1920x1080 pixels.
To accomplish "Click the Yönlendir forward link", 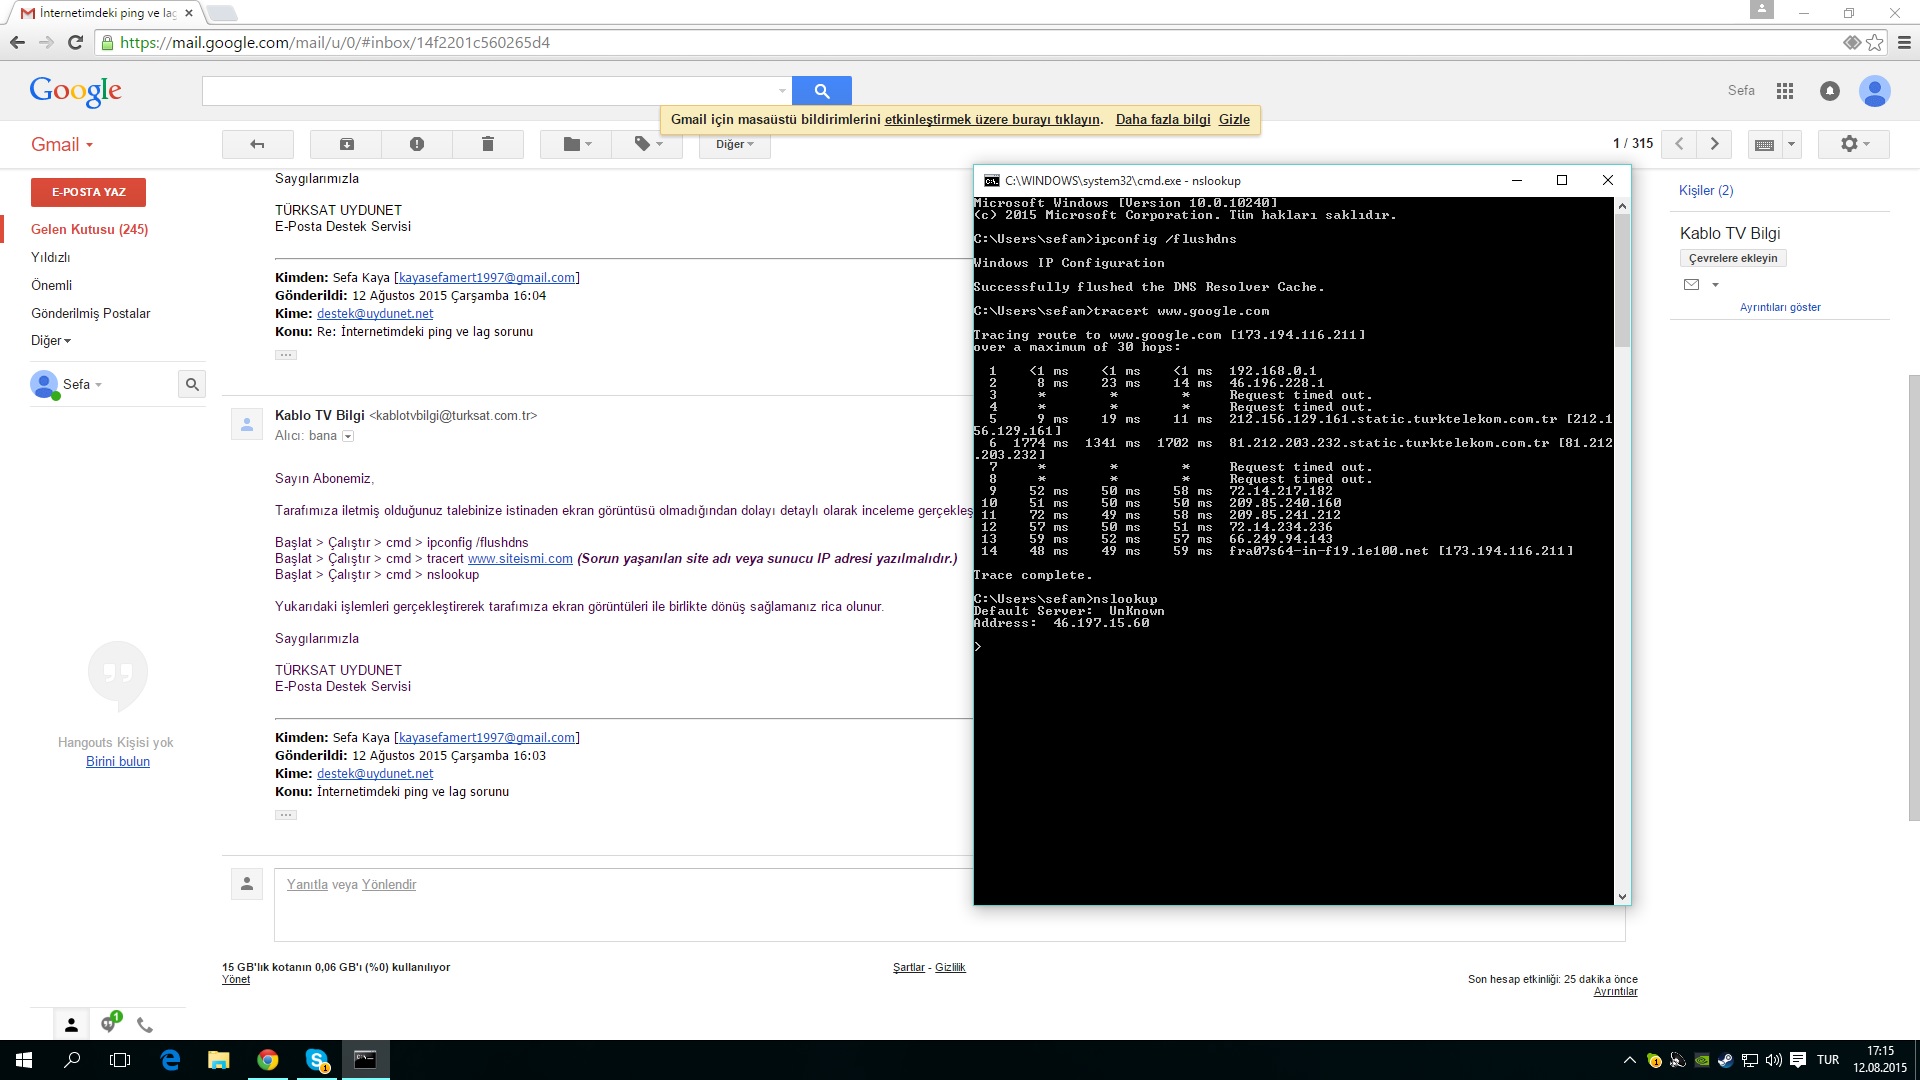I will click(x=389, y=885).
